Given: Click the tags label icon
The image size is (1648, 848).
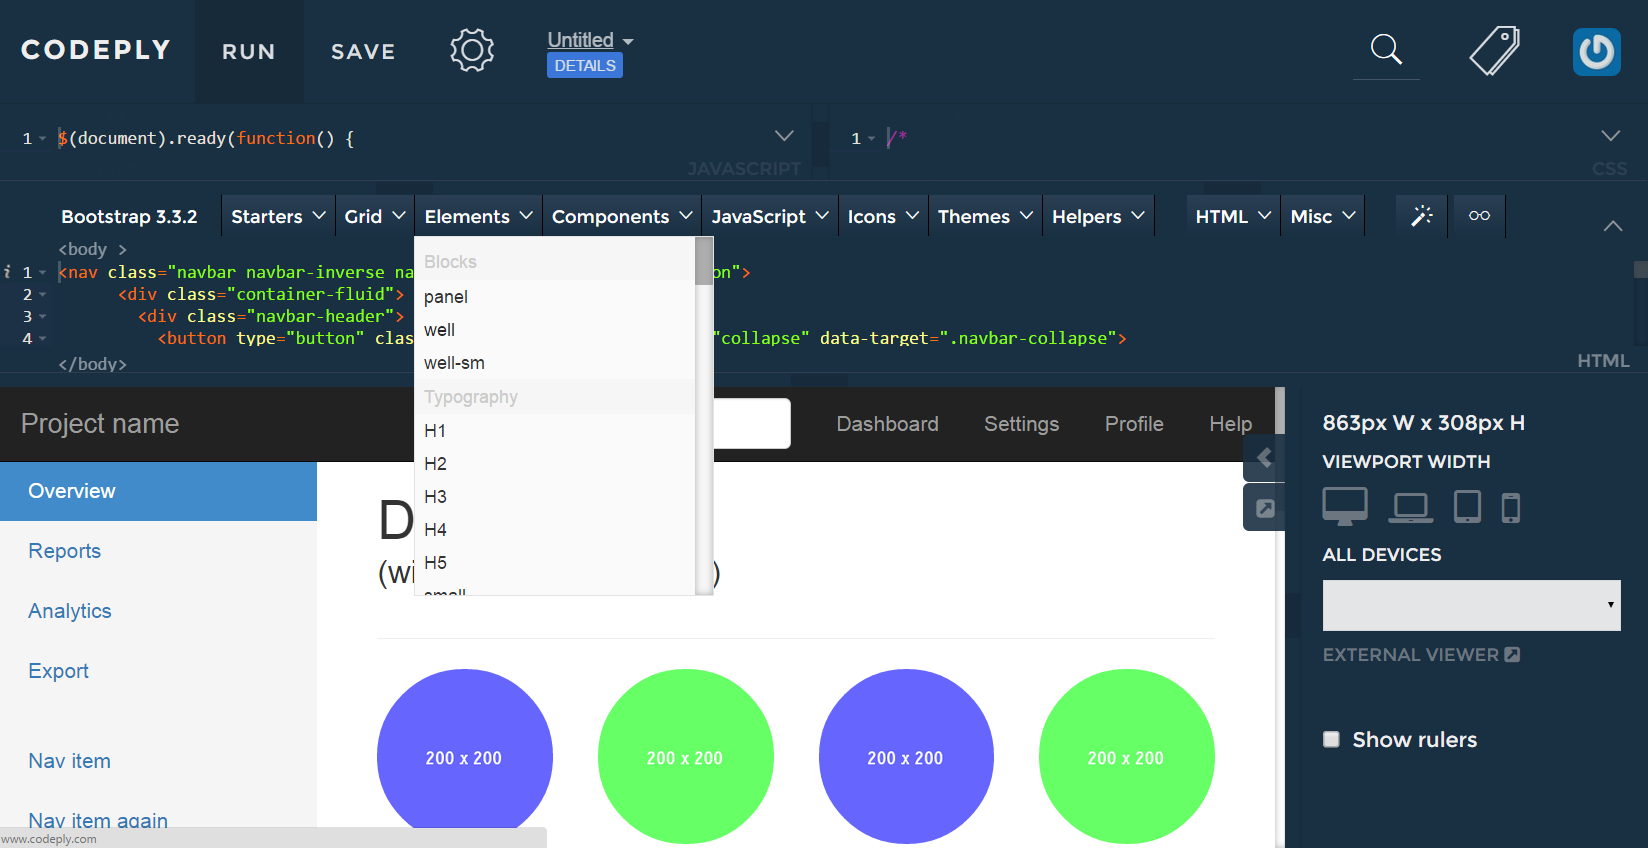Looking at the screenshot, I should point(1495,50).
